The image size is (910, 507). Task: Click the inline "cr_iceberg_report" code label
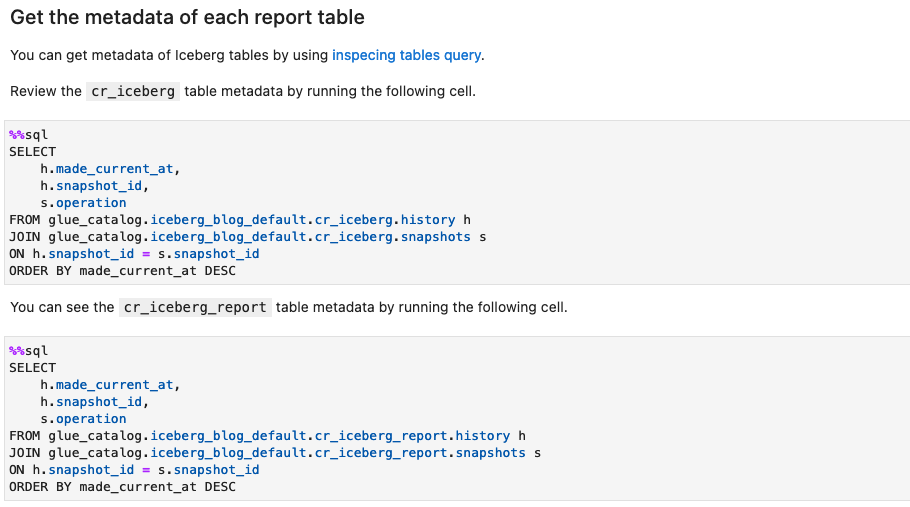tap(195, 307)
